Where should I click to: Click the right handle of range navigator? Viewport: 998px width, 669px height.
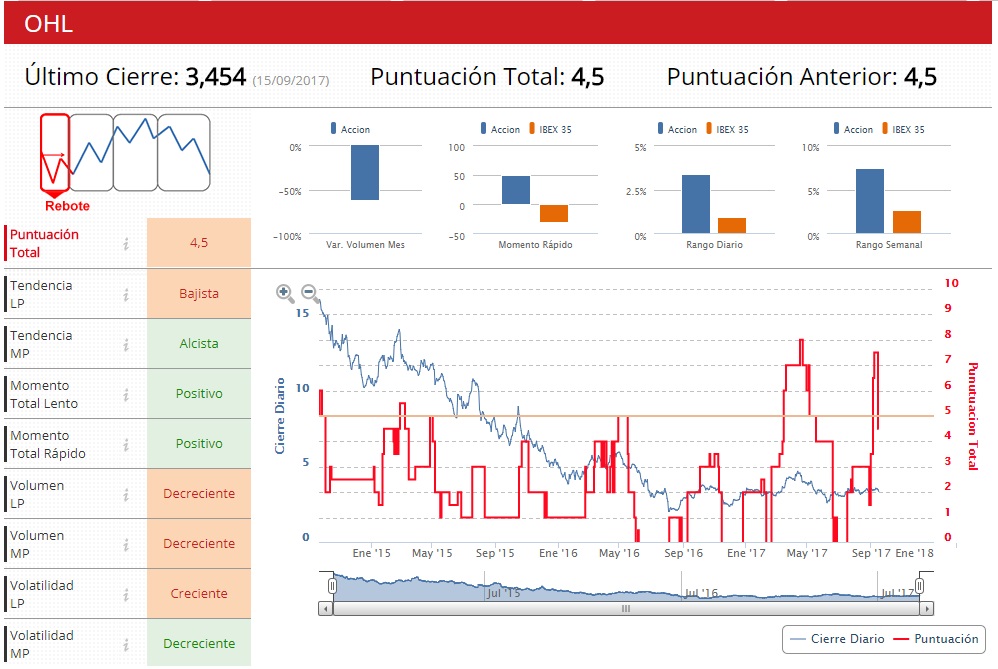pyautogui.click(x=919, y=586)
